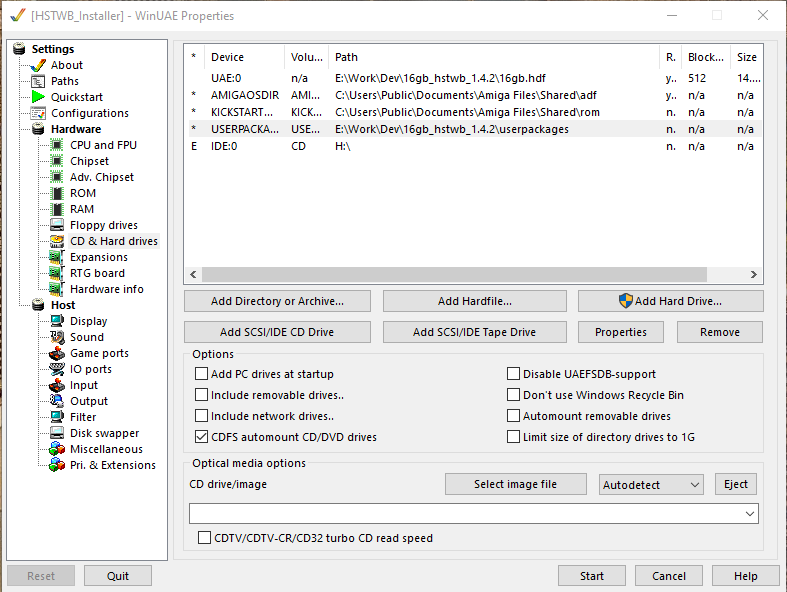Click the Add Hardfile button

click(475, 301)
